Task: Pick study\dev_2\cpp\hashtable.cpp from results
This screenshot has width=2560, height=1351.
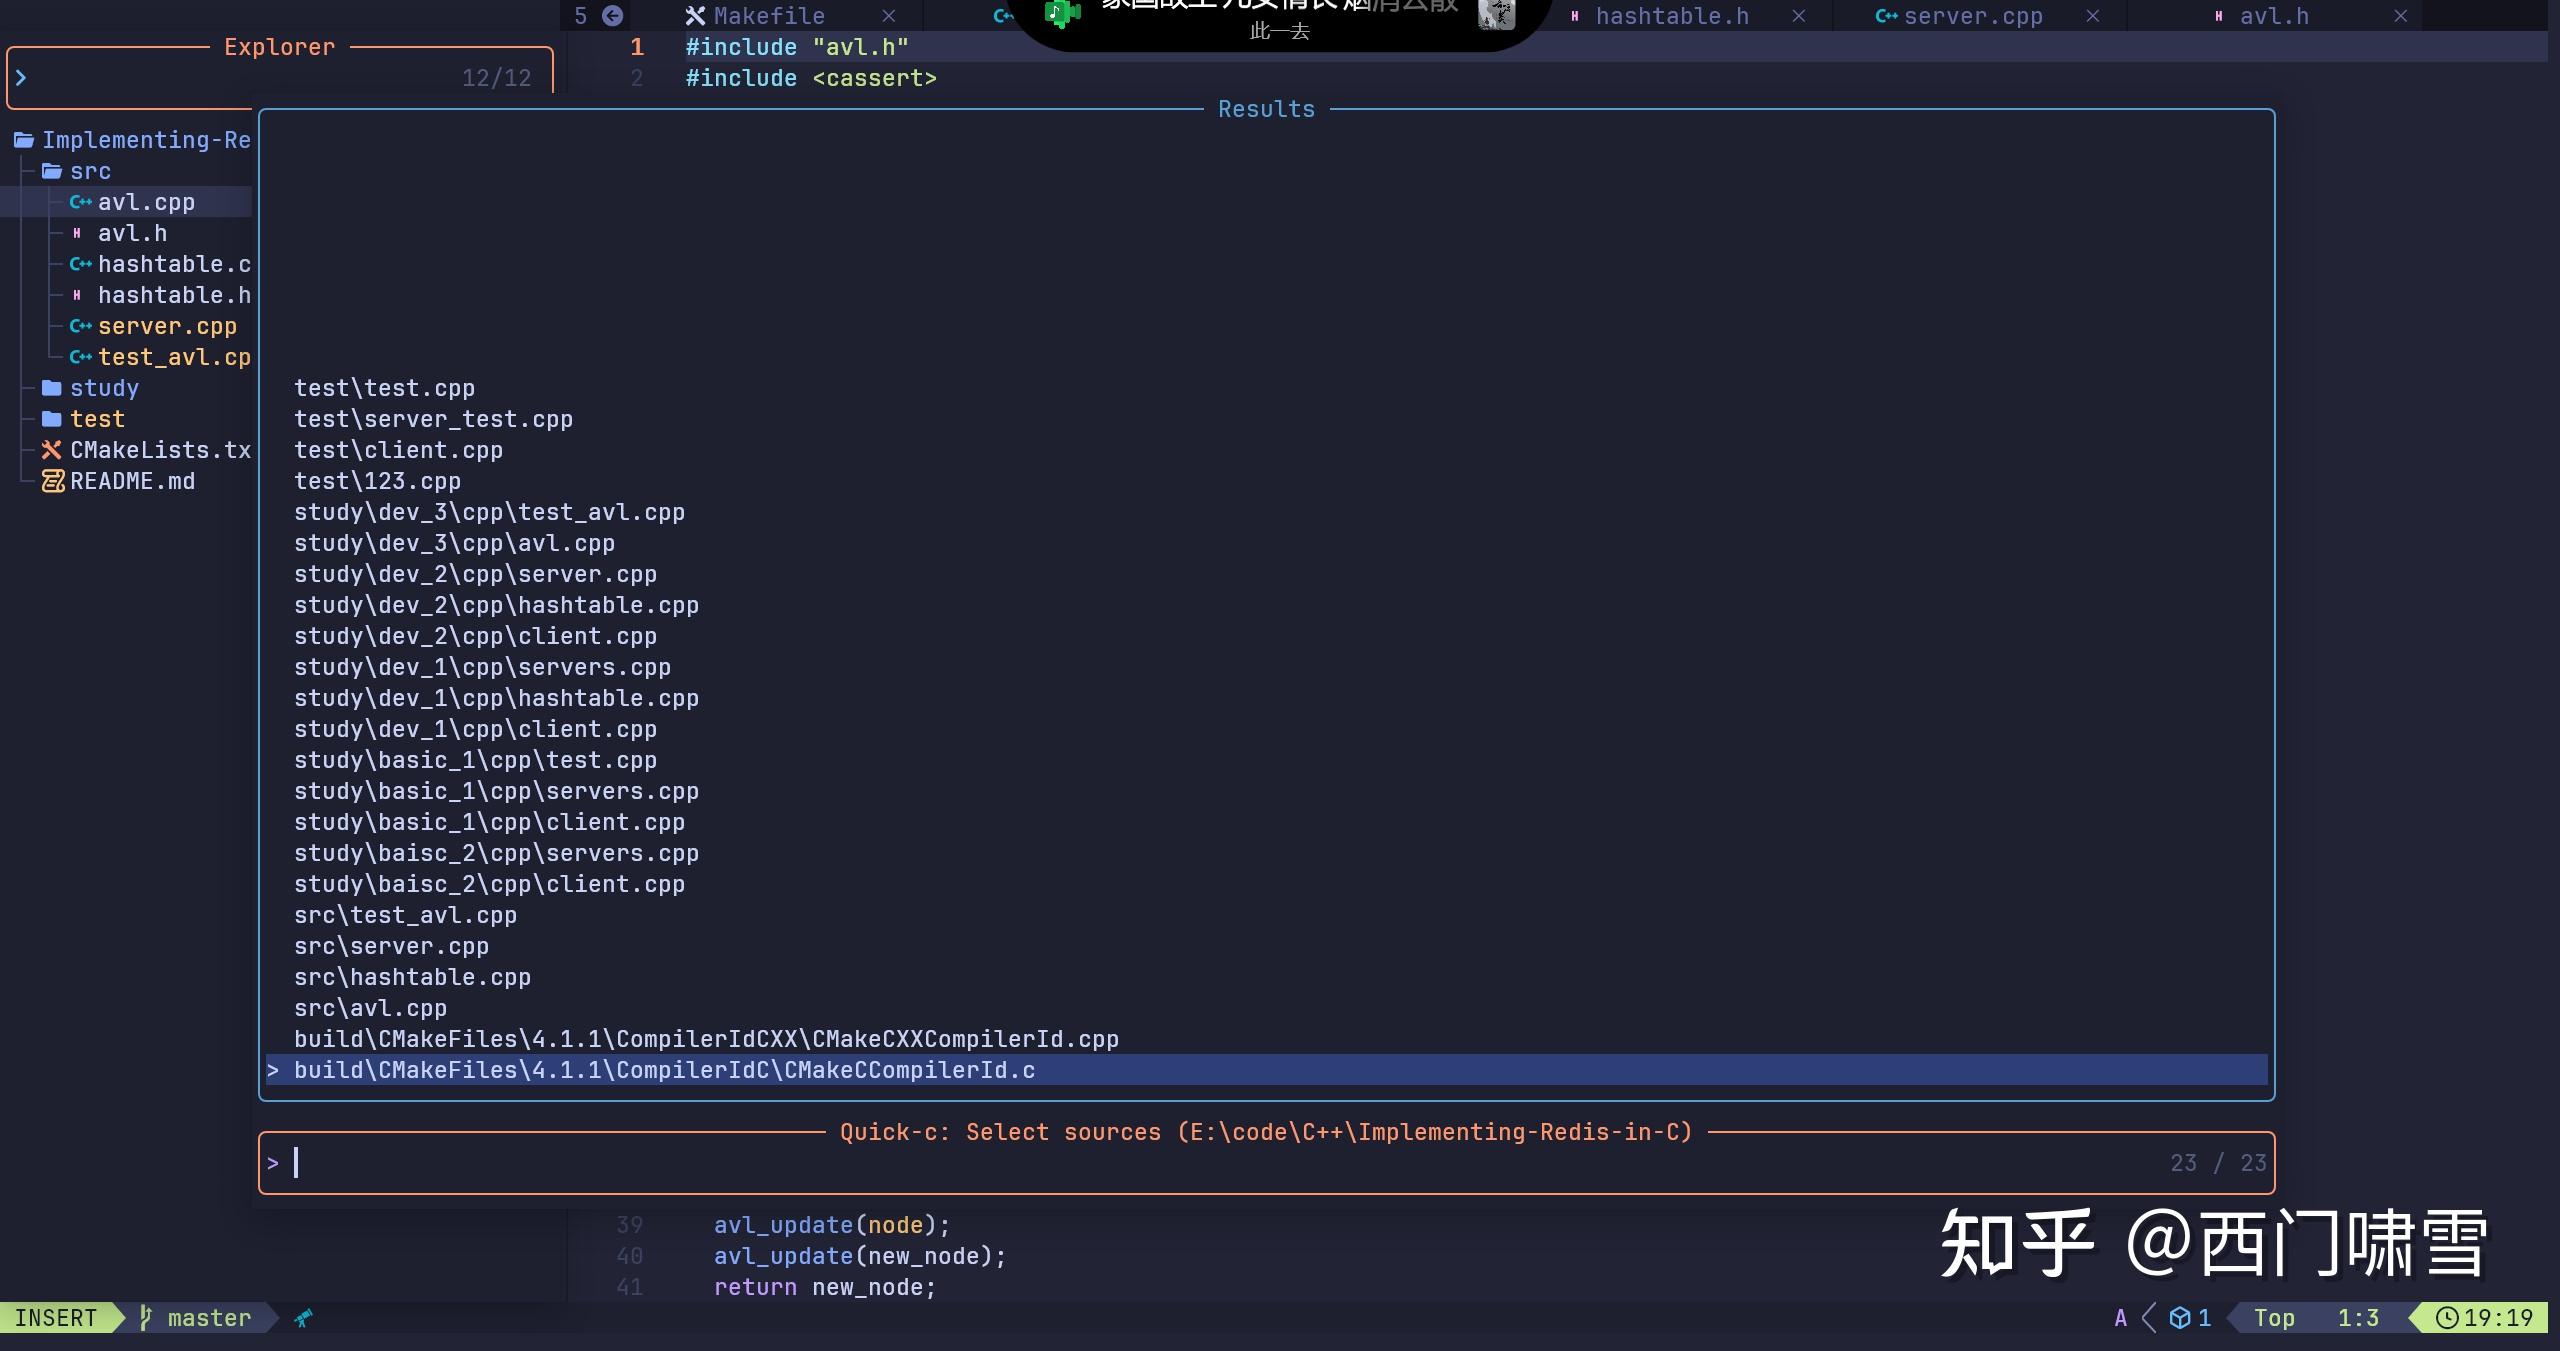Action: 496,605
